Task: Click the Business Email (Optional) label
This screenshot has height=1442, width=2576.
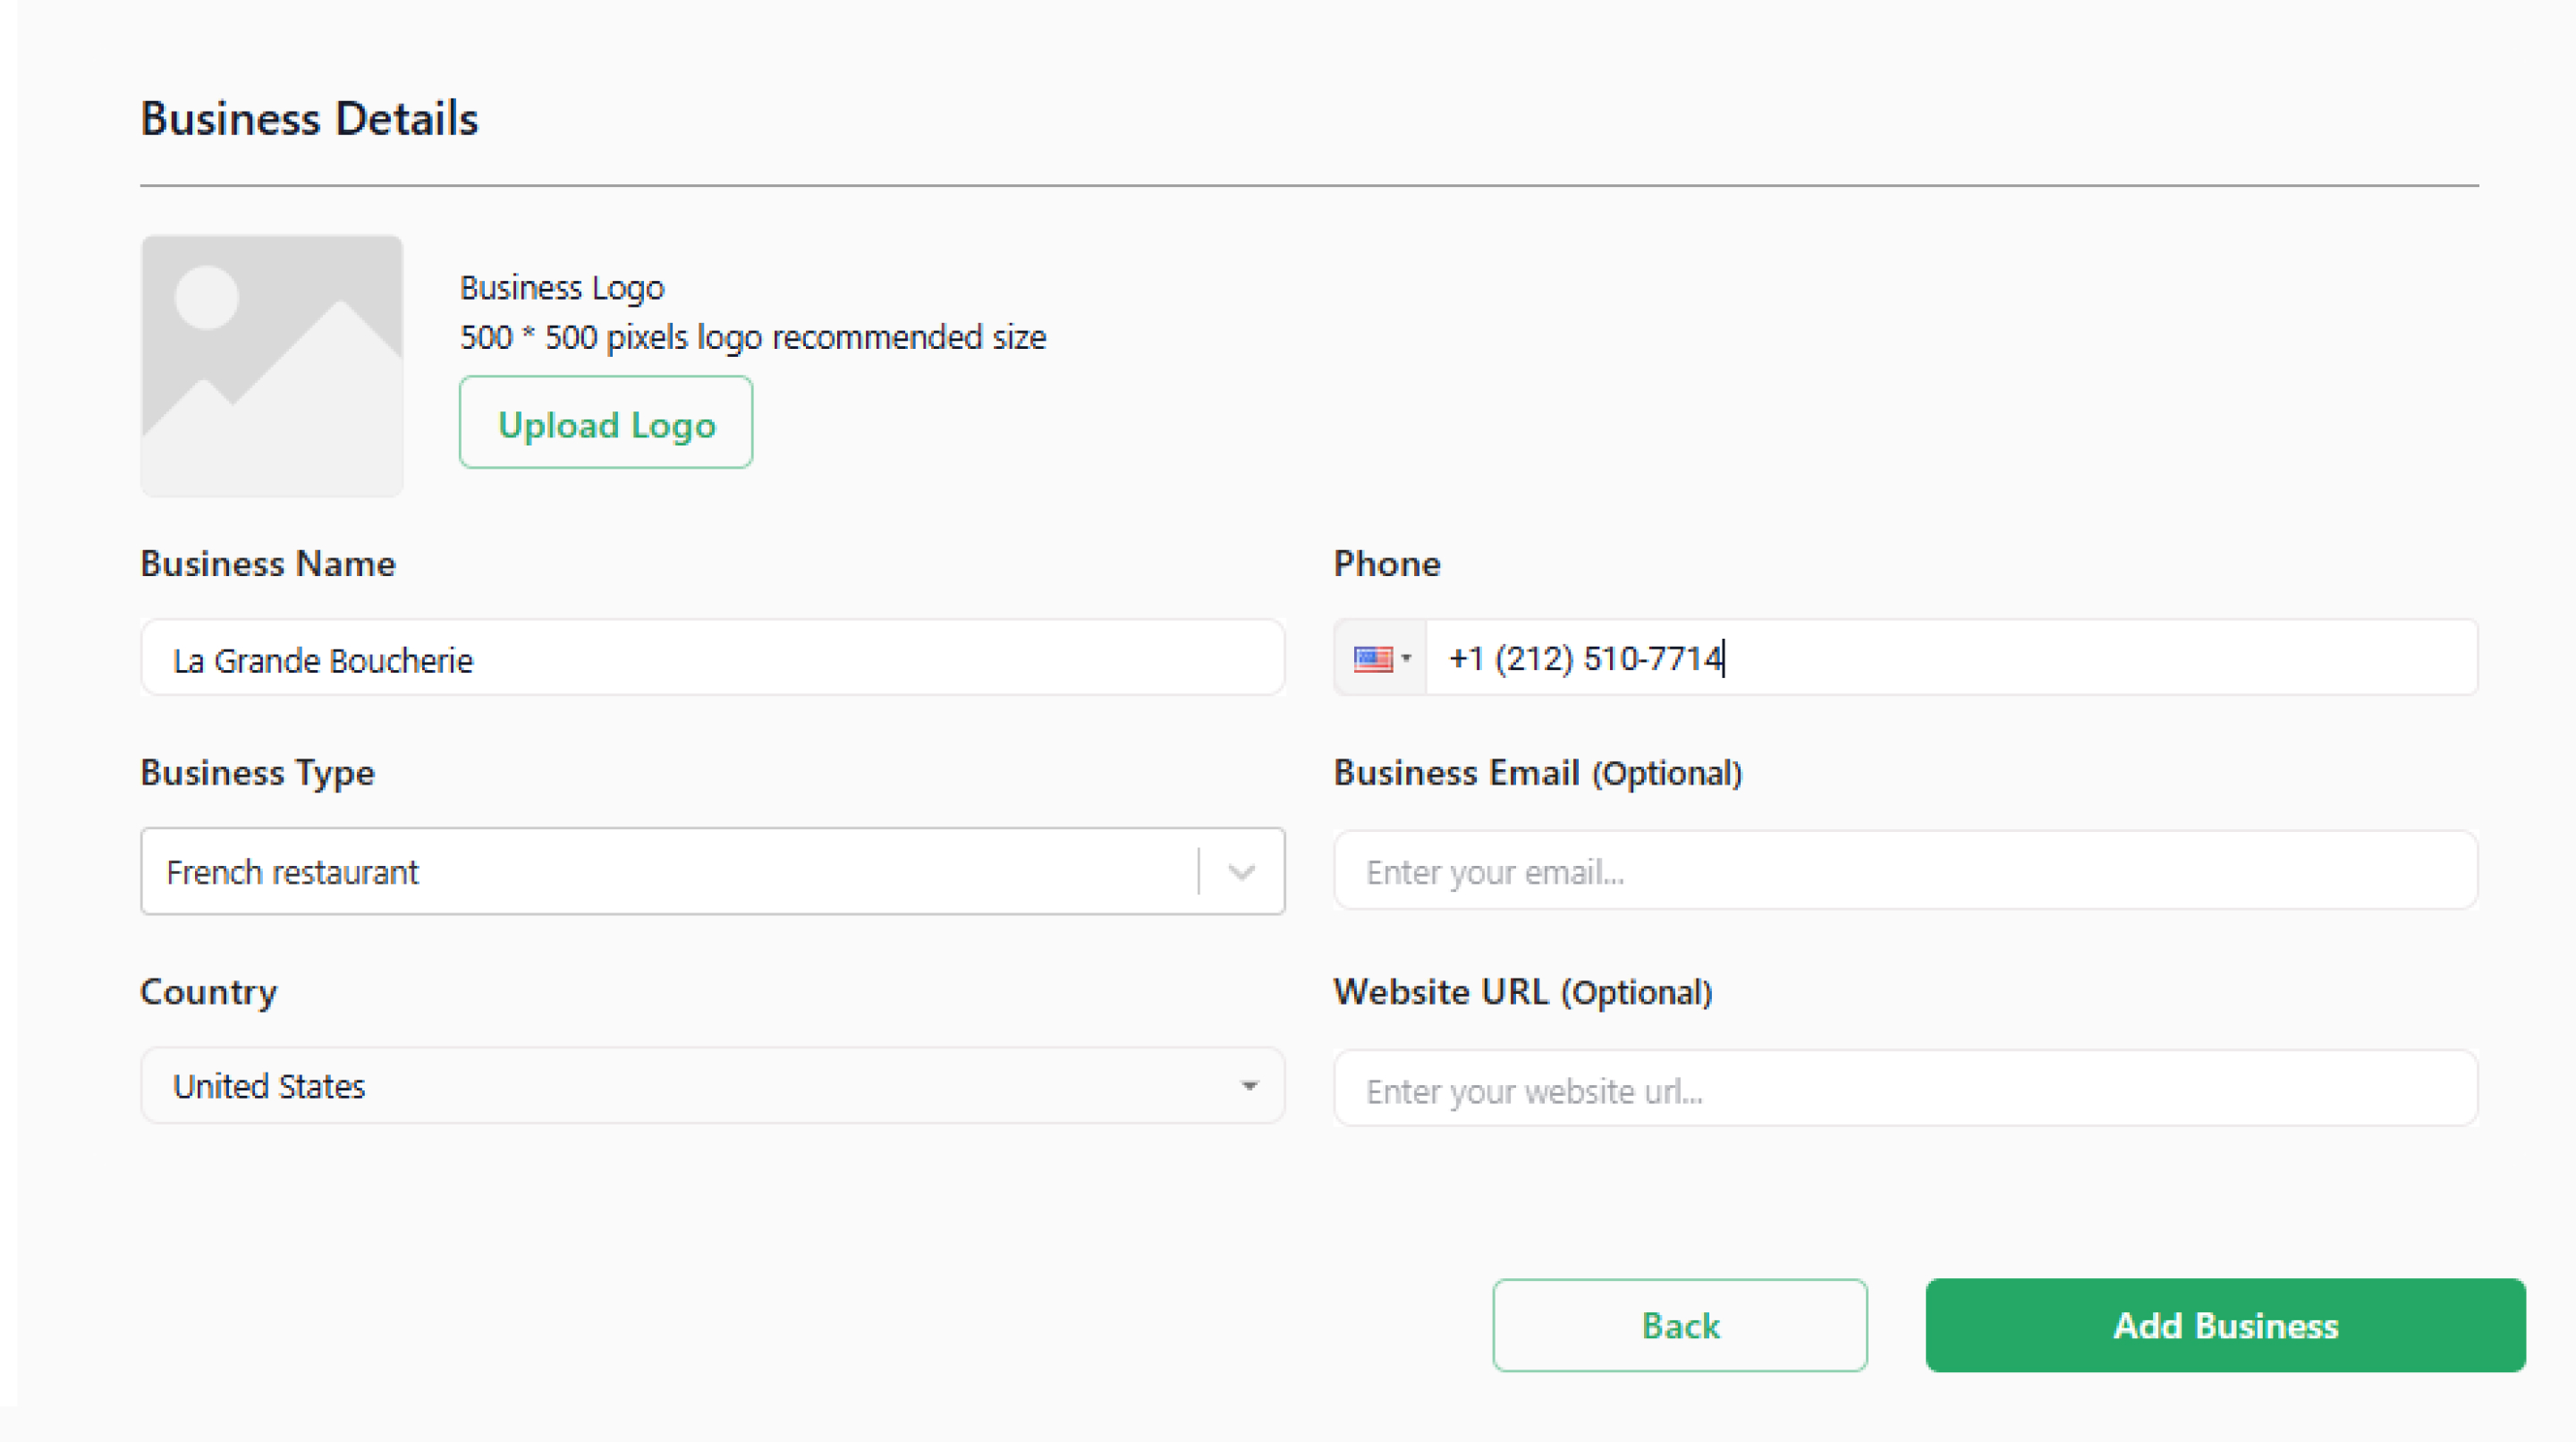Action: pyautogui.click(x=1538, y=773)
